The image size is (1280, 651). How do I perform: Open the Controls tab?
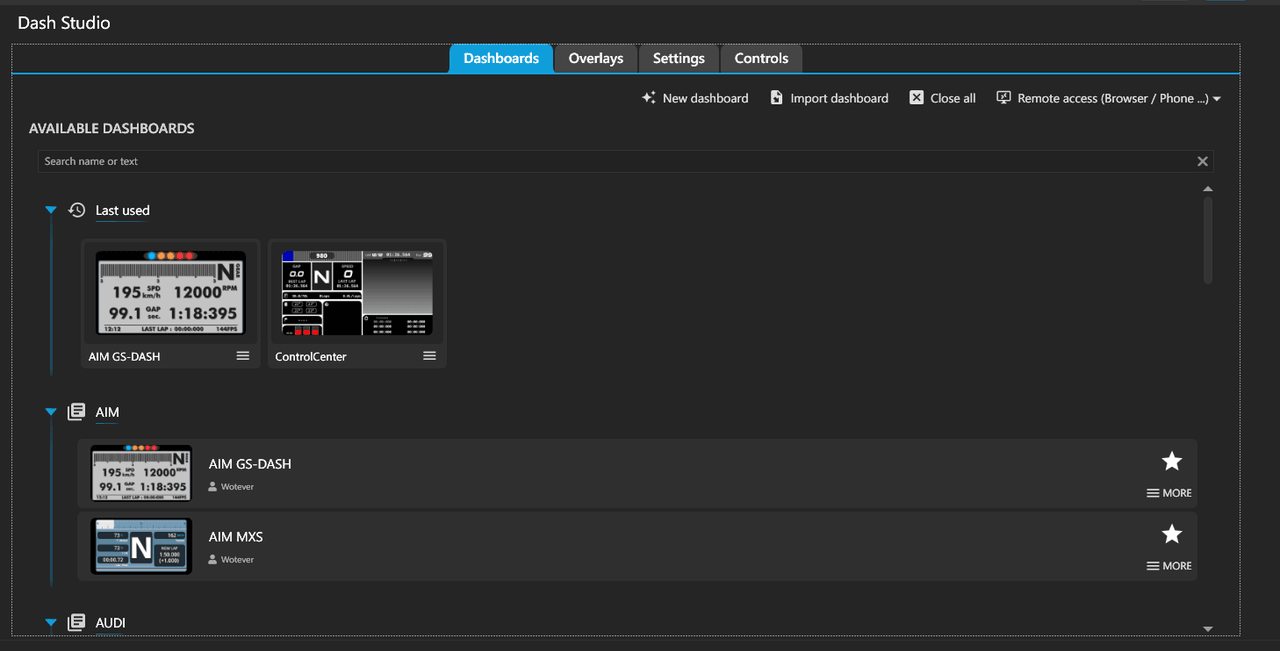coord(761,58)
